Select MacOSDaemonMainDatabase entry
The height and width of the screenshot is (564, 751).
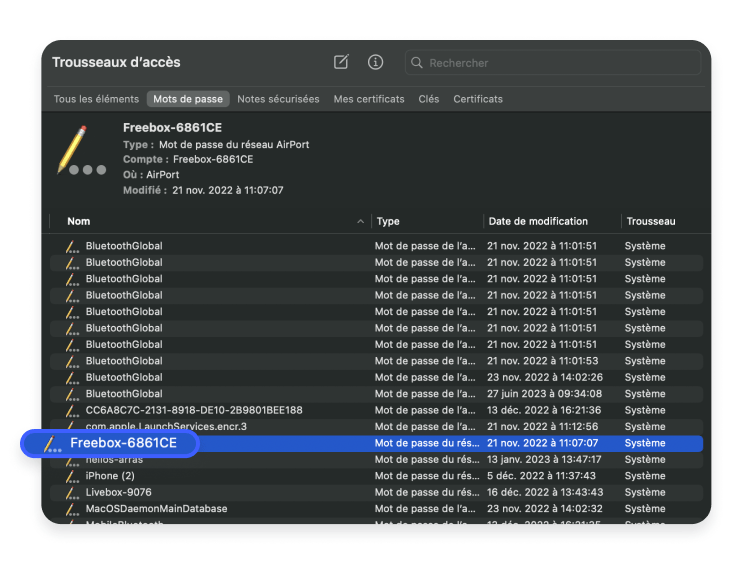point(376,508)
